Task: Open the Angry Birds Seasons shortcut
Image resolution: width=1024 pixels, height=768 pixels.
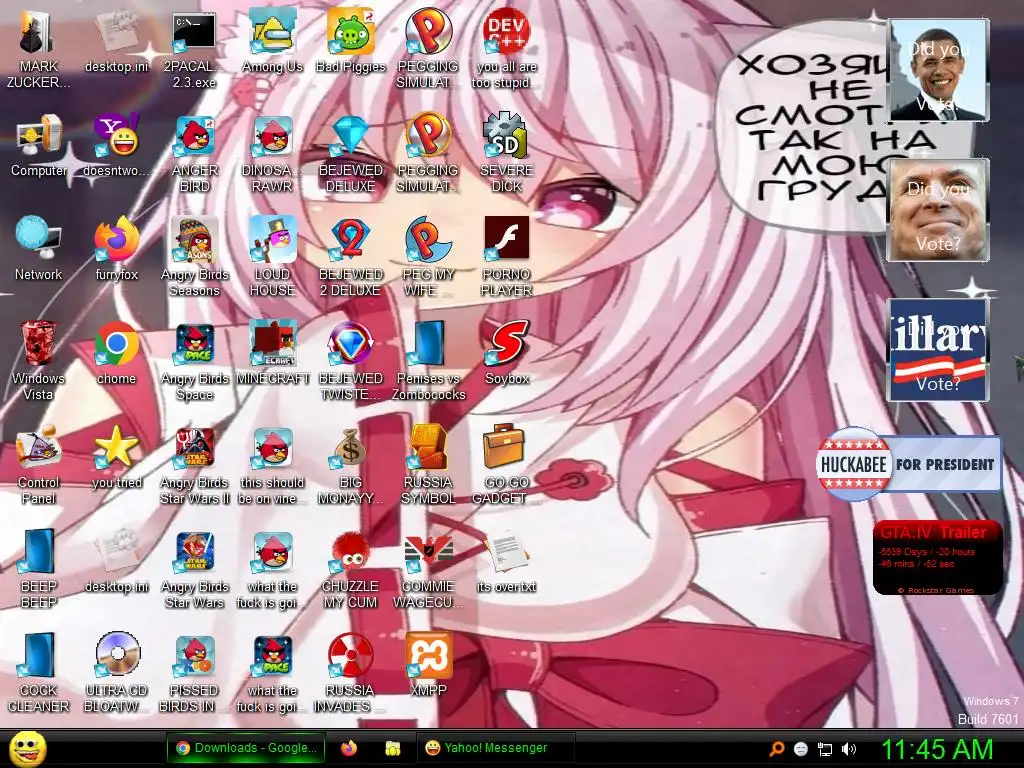Action: pos(195,257)
